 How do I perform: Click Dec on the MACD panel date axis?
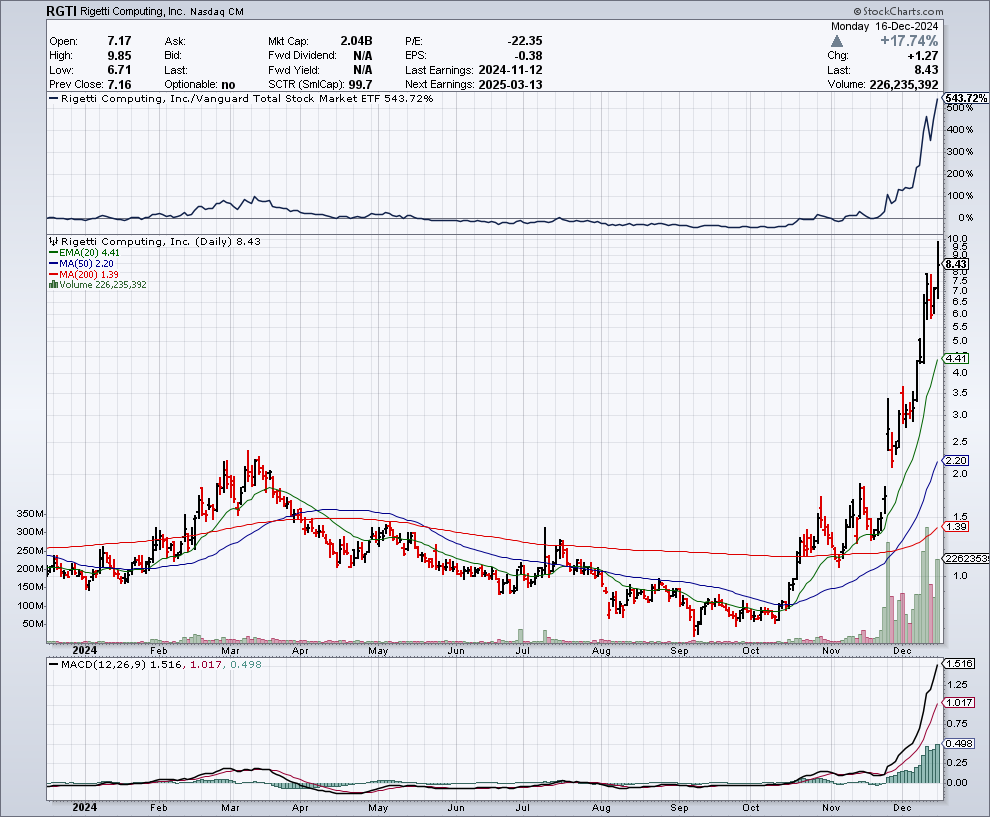coord(902,808)
